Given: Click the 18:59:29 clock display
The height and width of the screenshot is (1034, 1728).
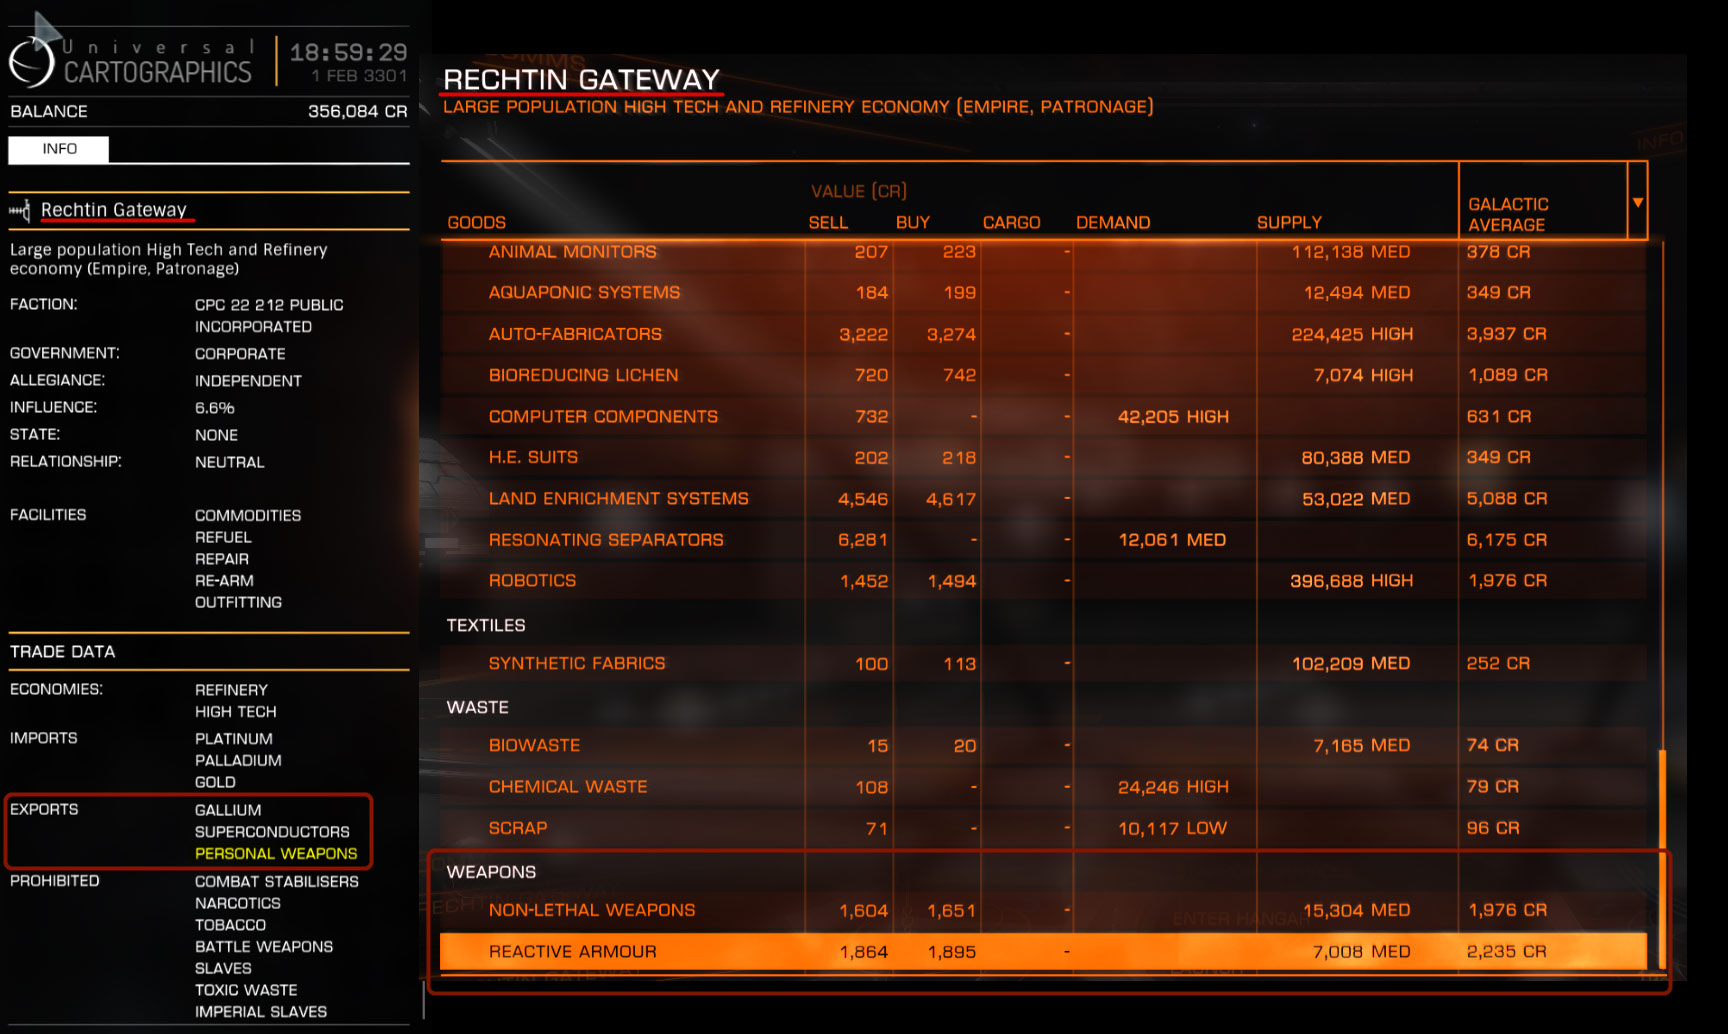Looking at the screenshot, I should 349,52.
